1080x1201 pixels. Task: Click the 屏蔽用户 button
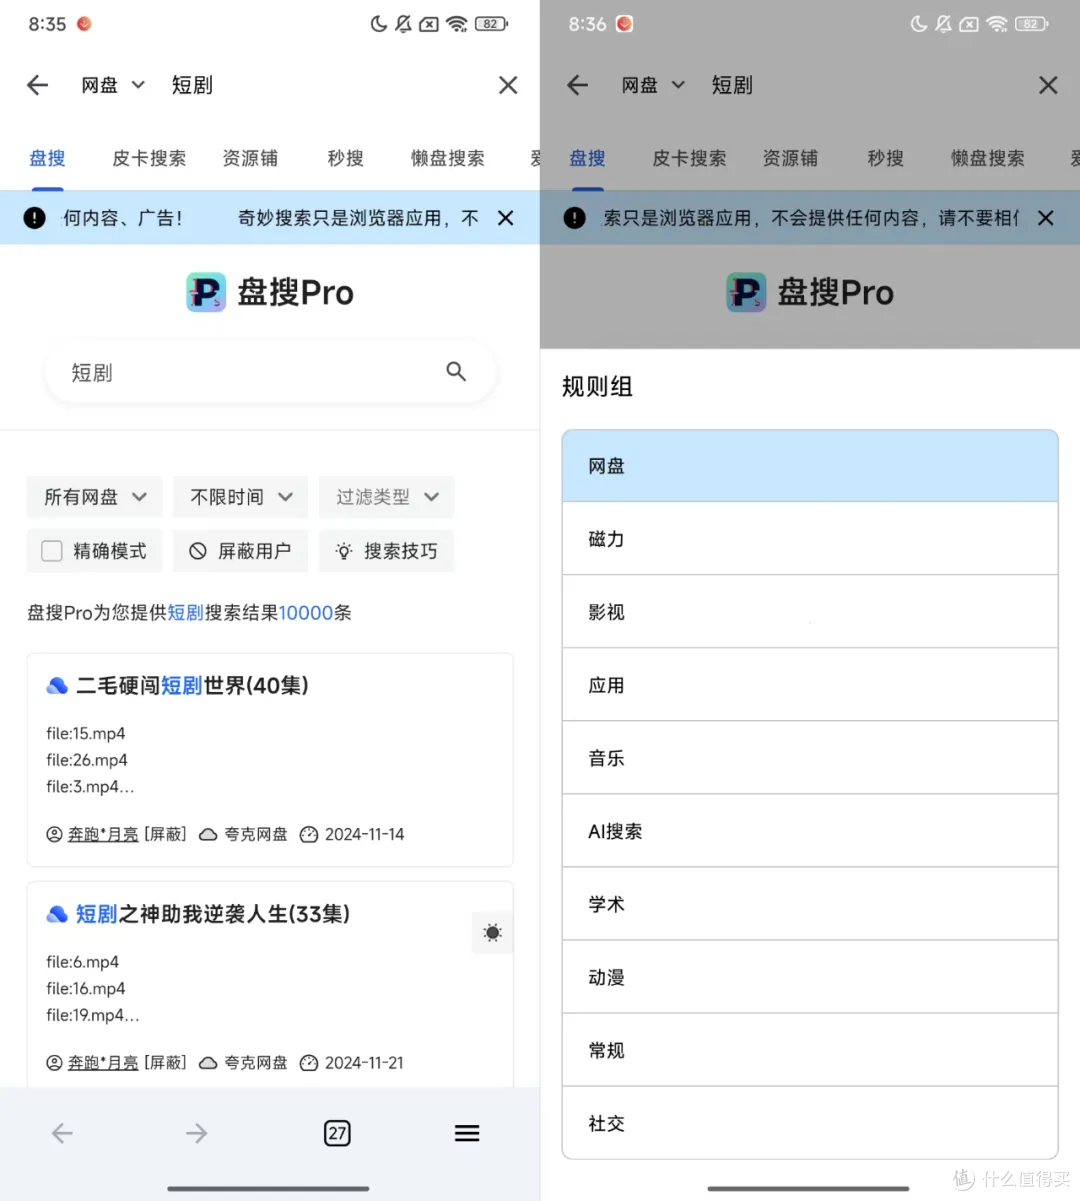[241, 551]
